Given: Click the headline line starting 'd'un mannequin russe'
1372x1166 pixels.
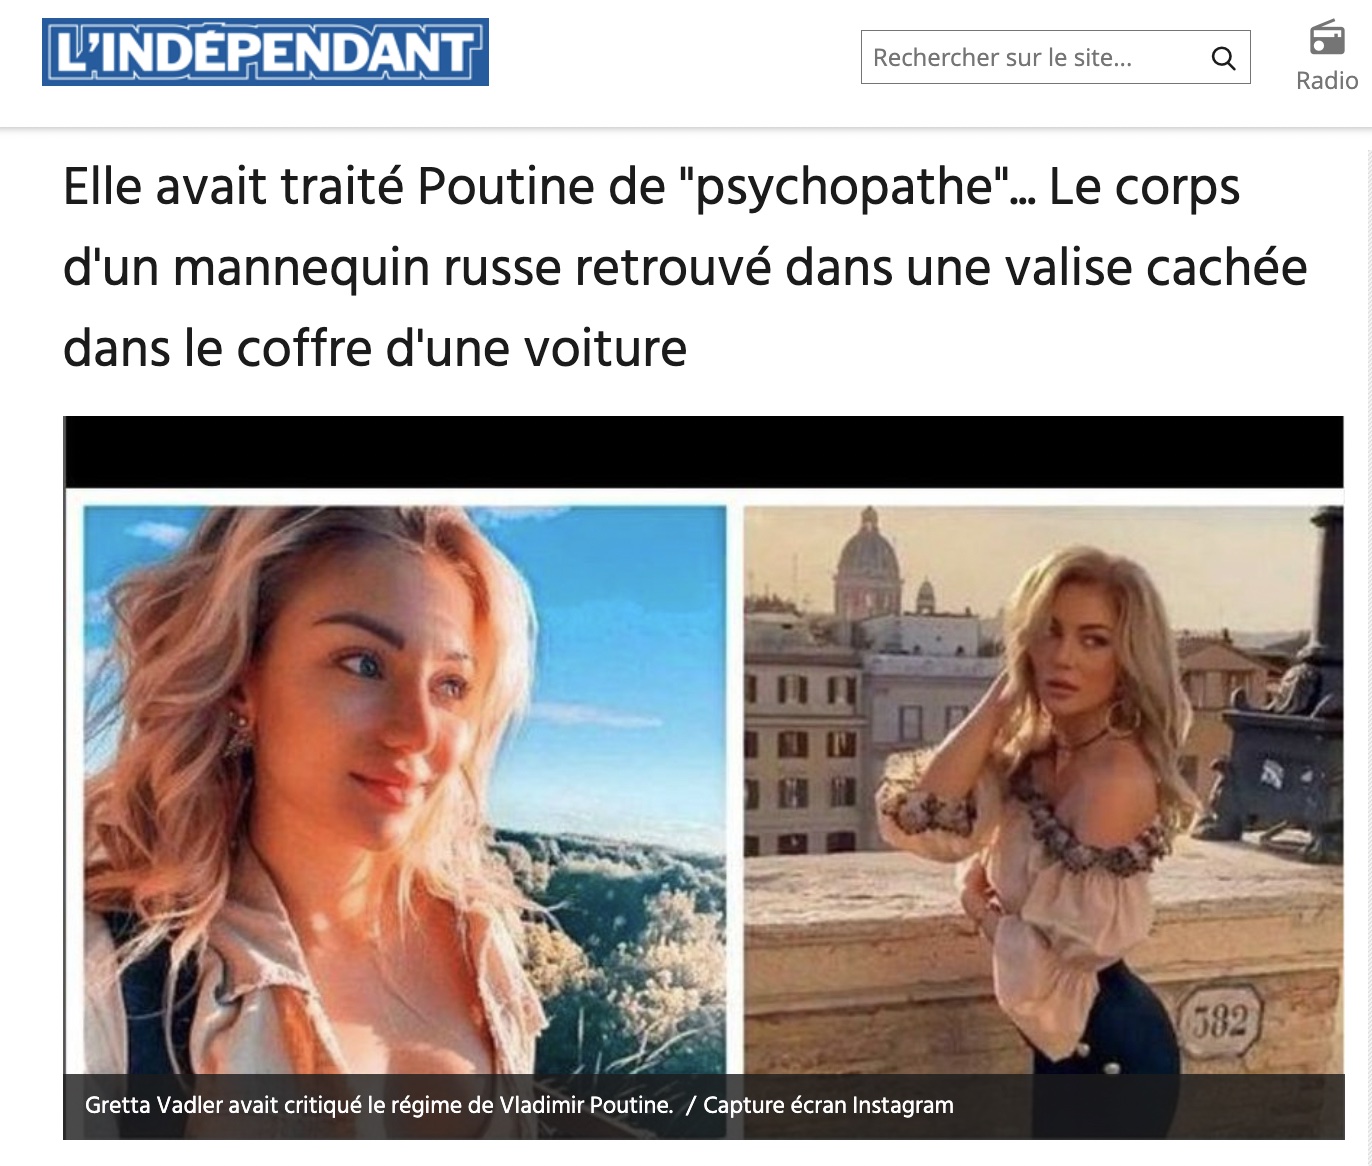Looking at the screenshot, I should tap(685, 267).
